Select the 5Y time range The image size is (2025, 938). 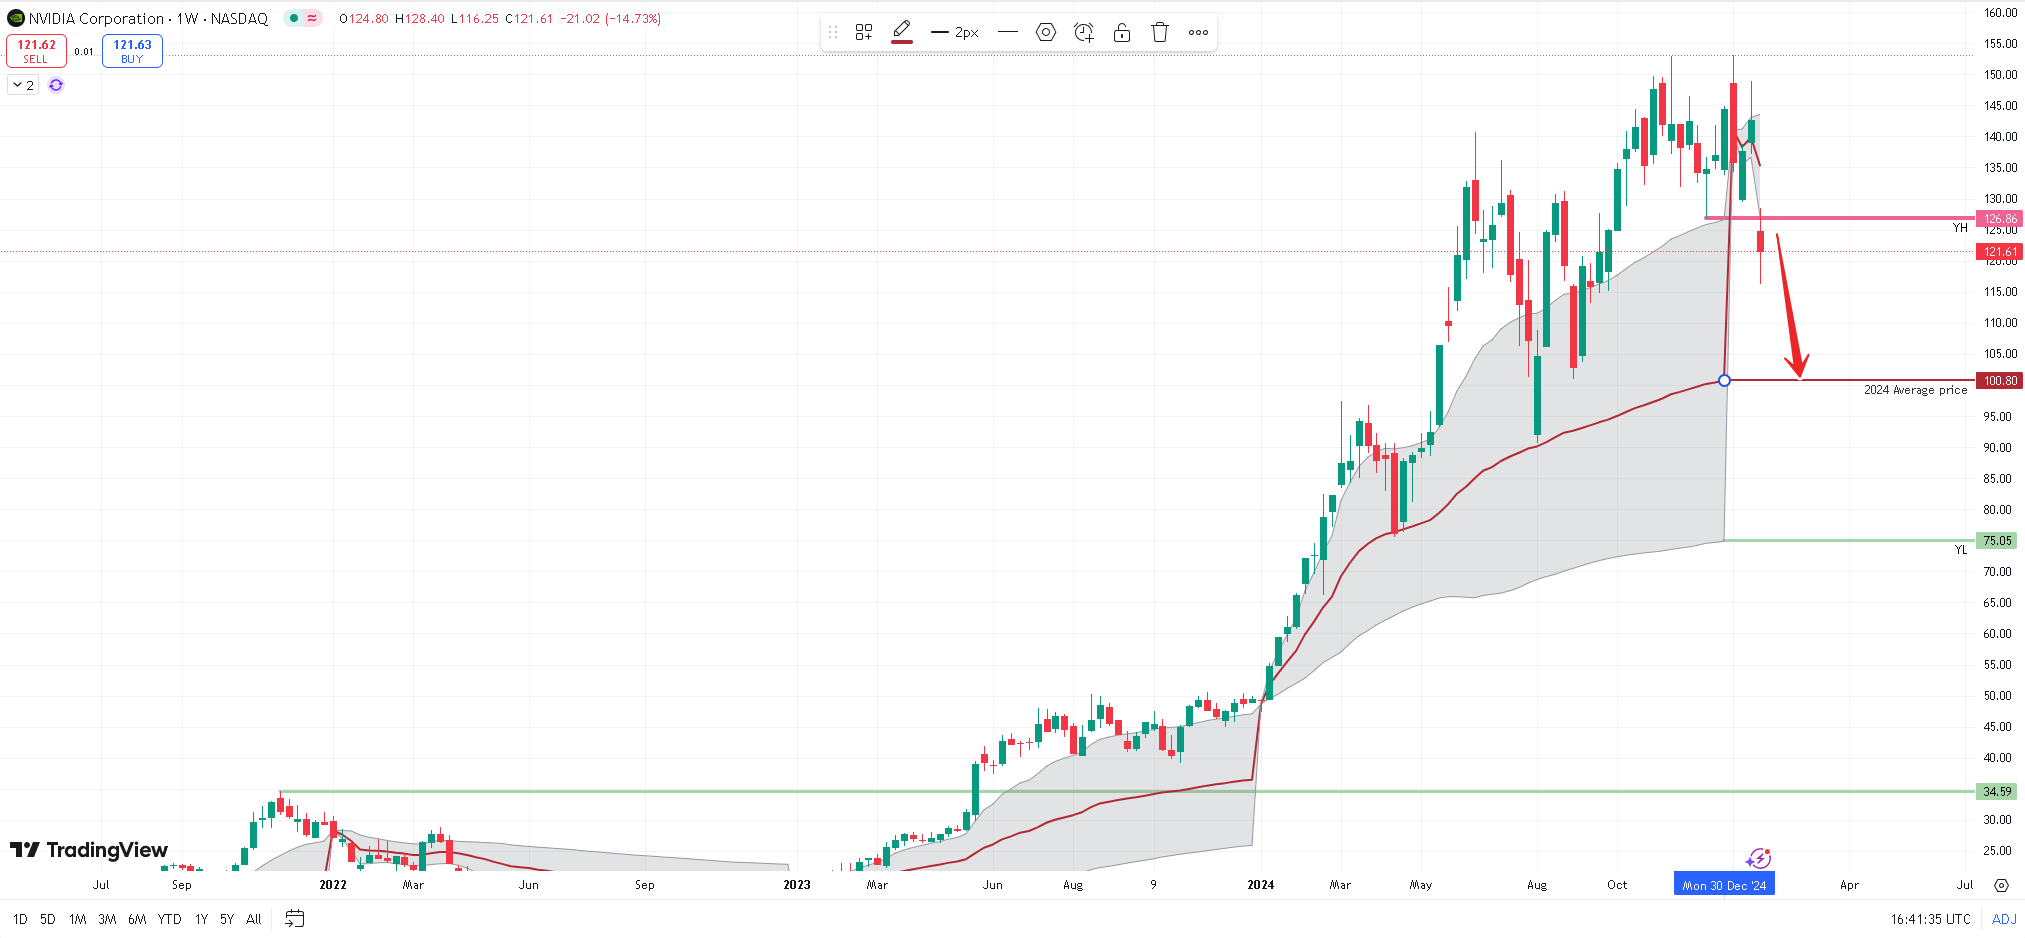coord(227,919)
